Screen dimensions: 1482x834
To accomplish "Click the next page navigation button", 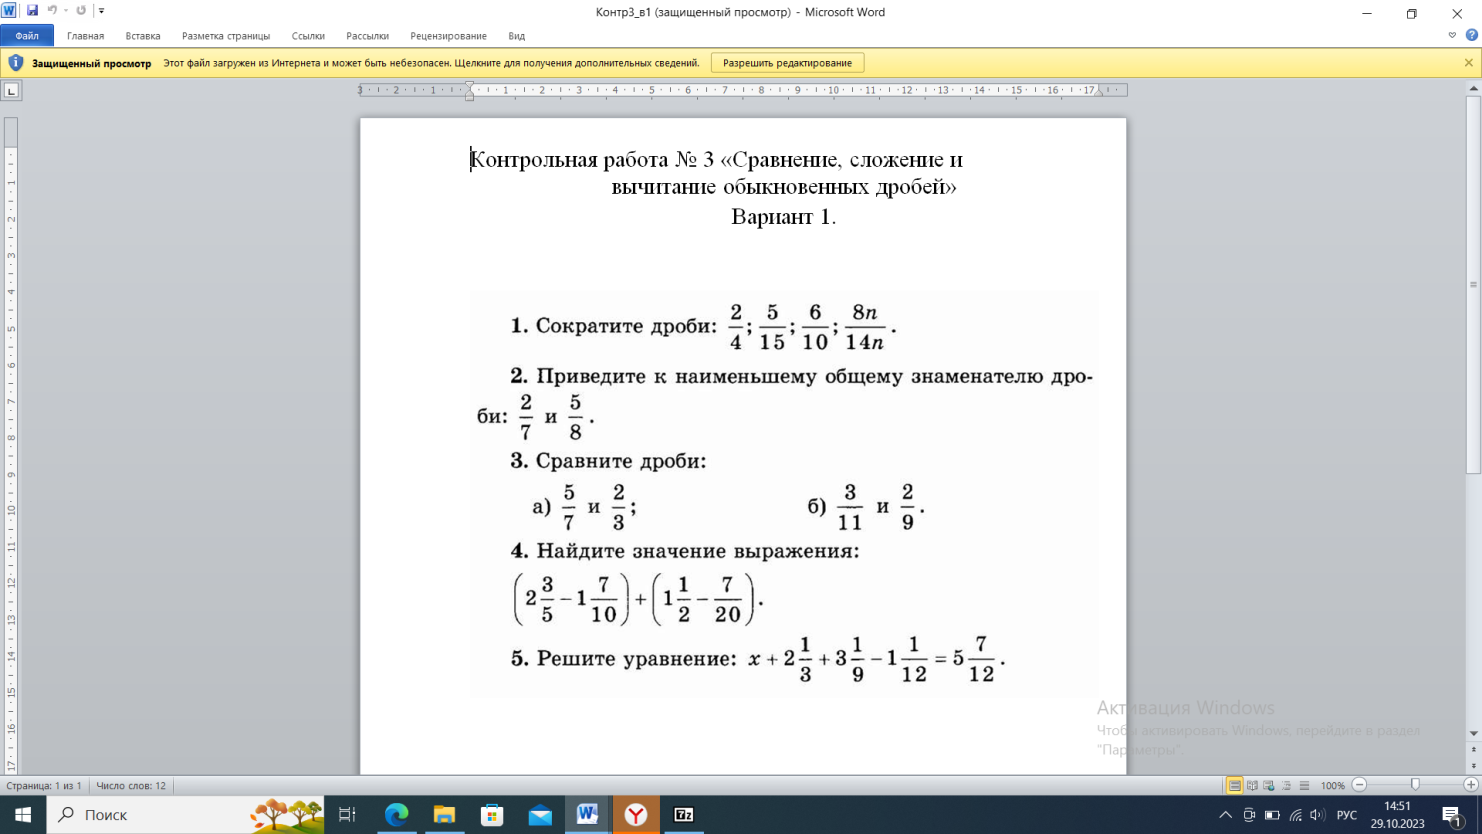I will [1473, 768].
